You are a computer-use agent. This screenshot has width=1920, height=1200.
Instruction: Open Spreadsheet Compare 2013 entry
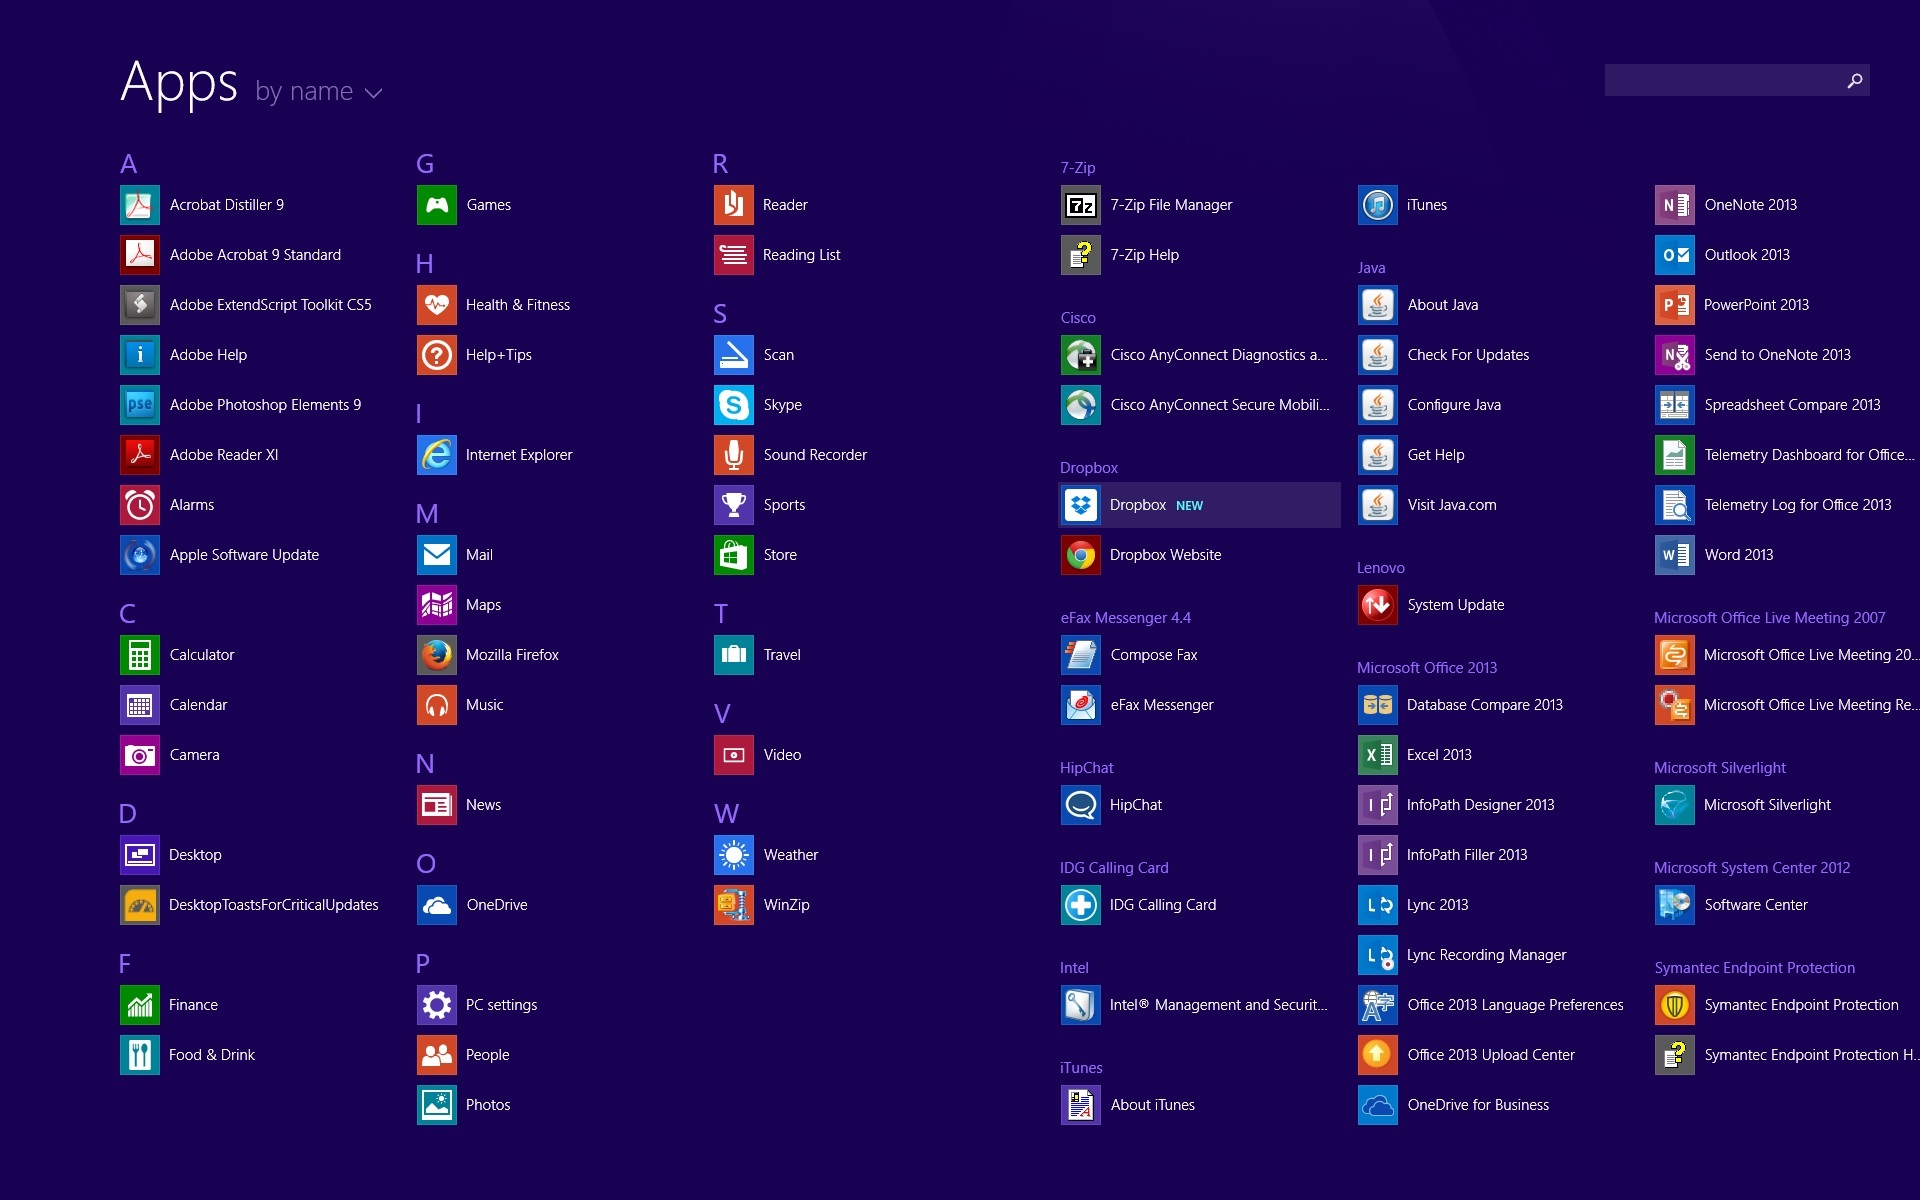pos(1768,405)
